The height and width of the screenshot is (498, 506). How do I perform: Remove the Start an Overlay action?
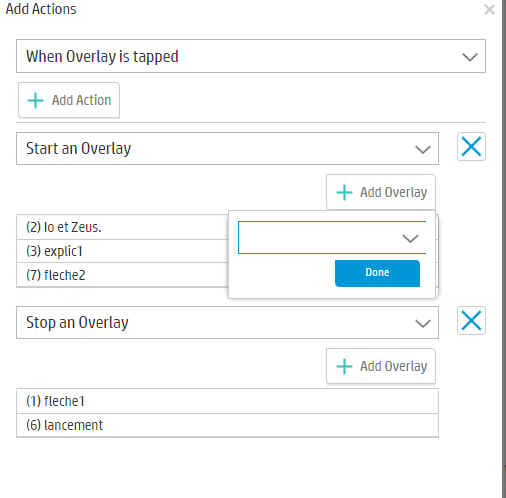pos(471,147)
